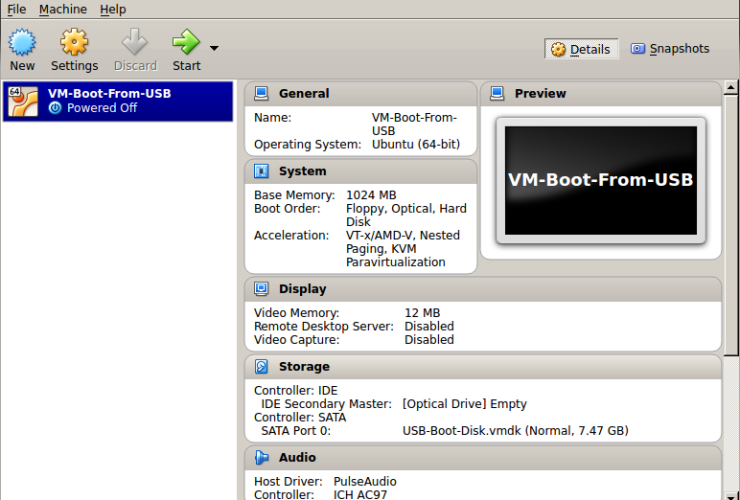Click the Discard toolbar icon
This screenshot has height=500, width=740.
(135, 42)
